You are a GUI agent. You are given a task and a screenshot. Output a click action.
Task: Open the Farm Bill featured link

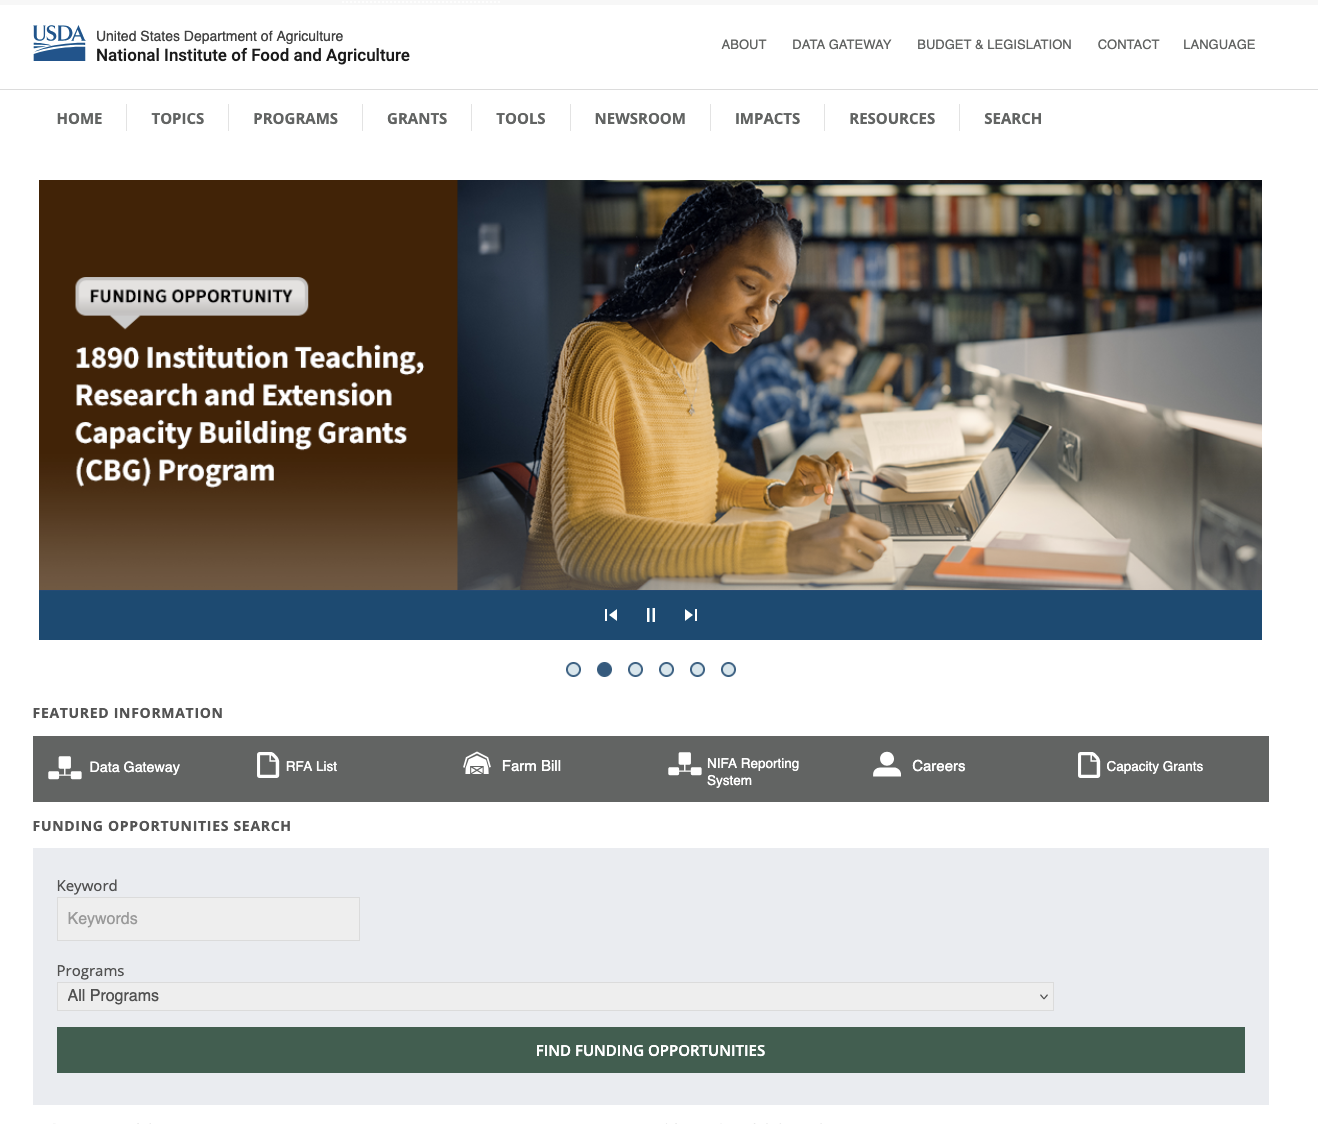[531, 766]
